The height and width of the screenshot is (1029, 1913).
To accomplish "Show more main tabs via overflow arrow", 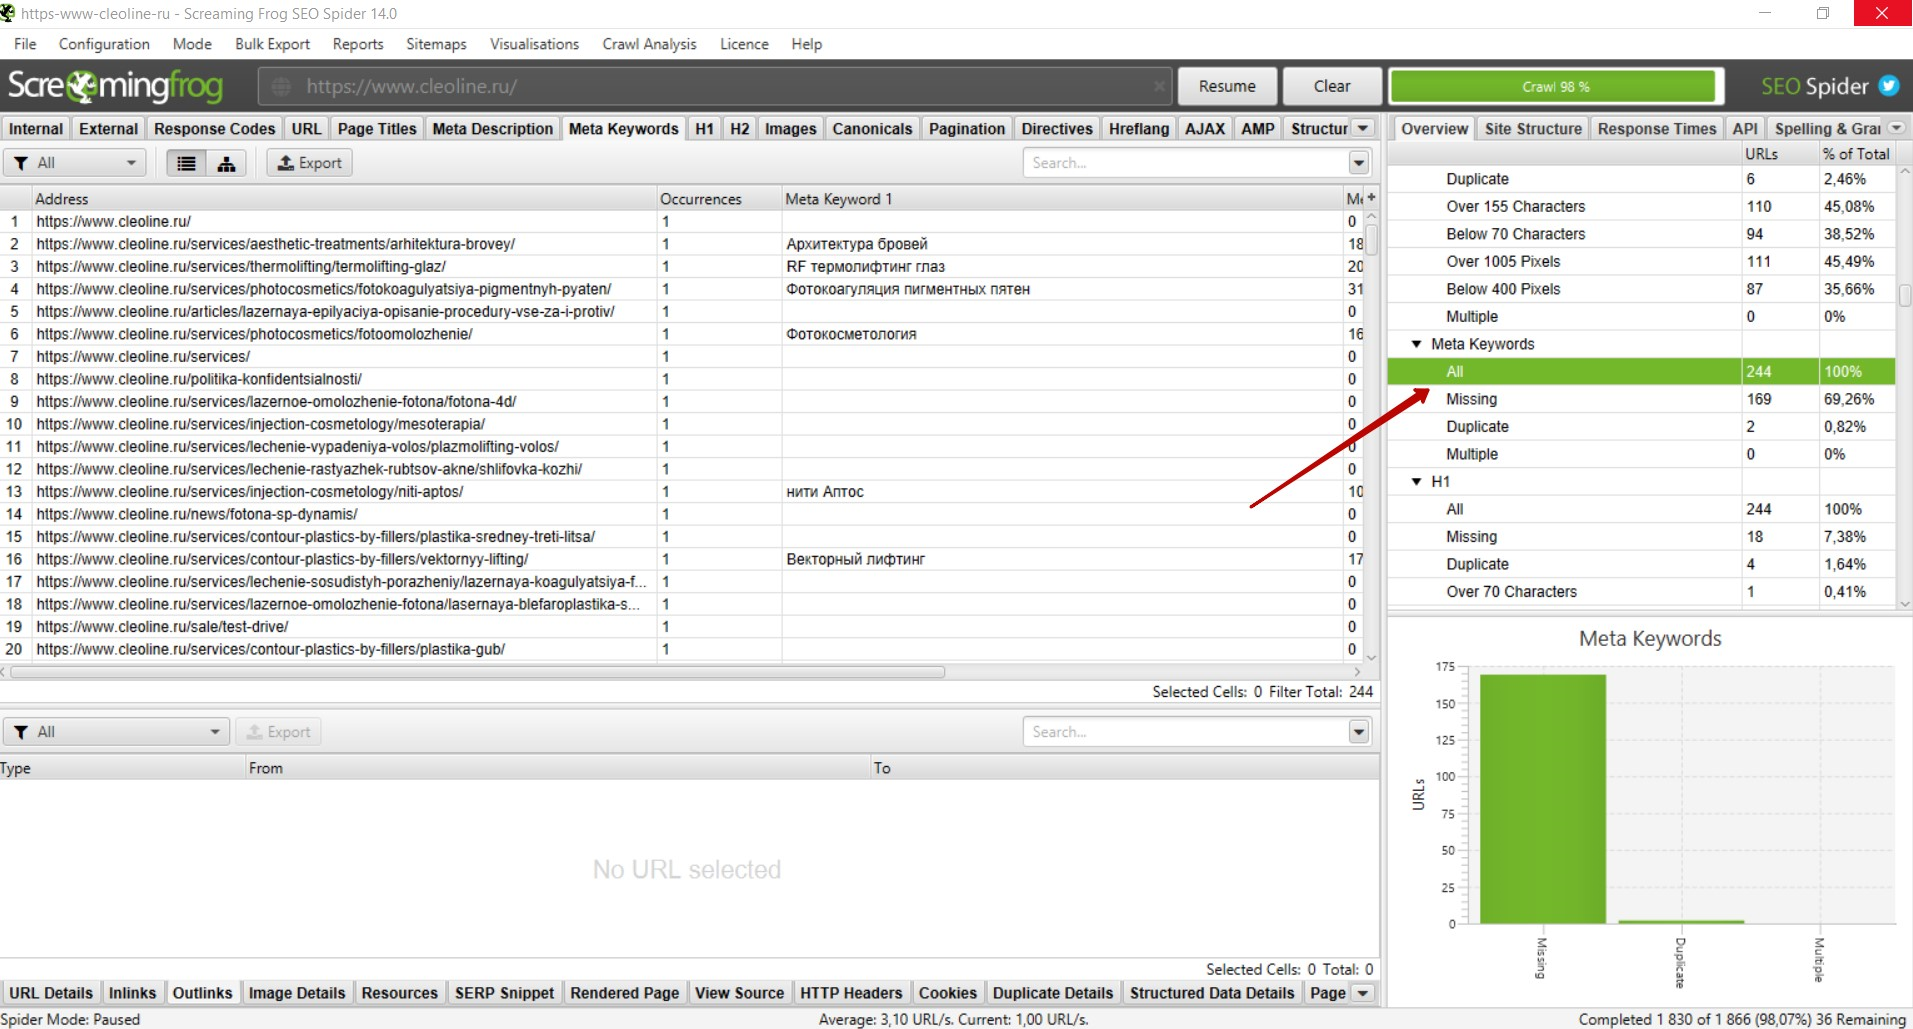I will point(1363,128).
